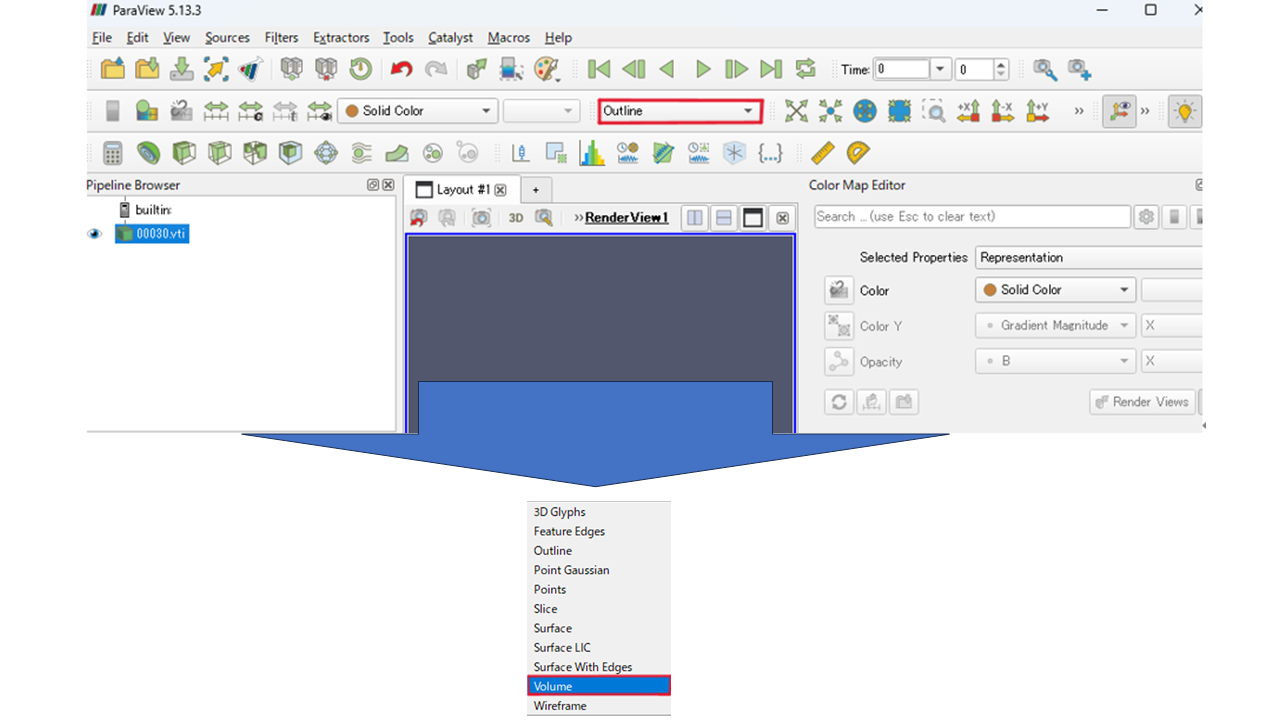Play the animation
The image size is (1280, 720).
pyautogui.click(x=703, y=68)
